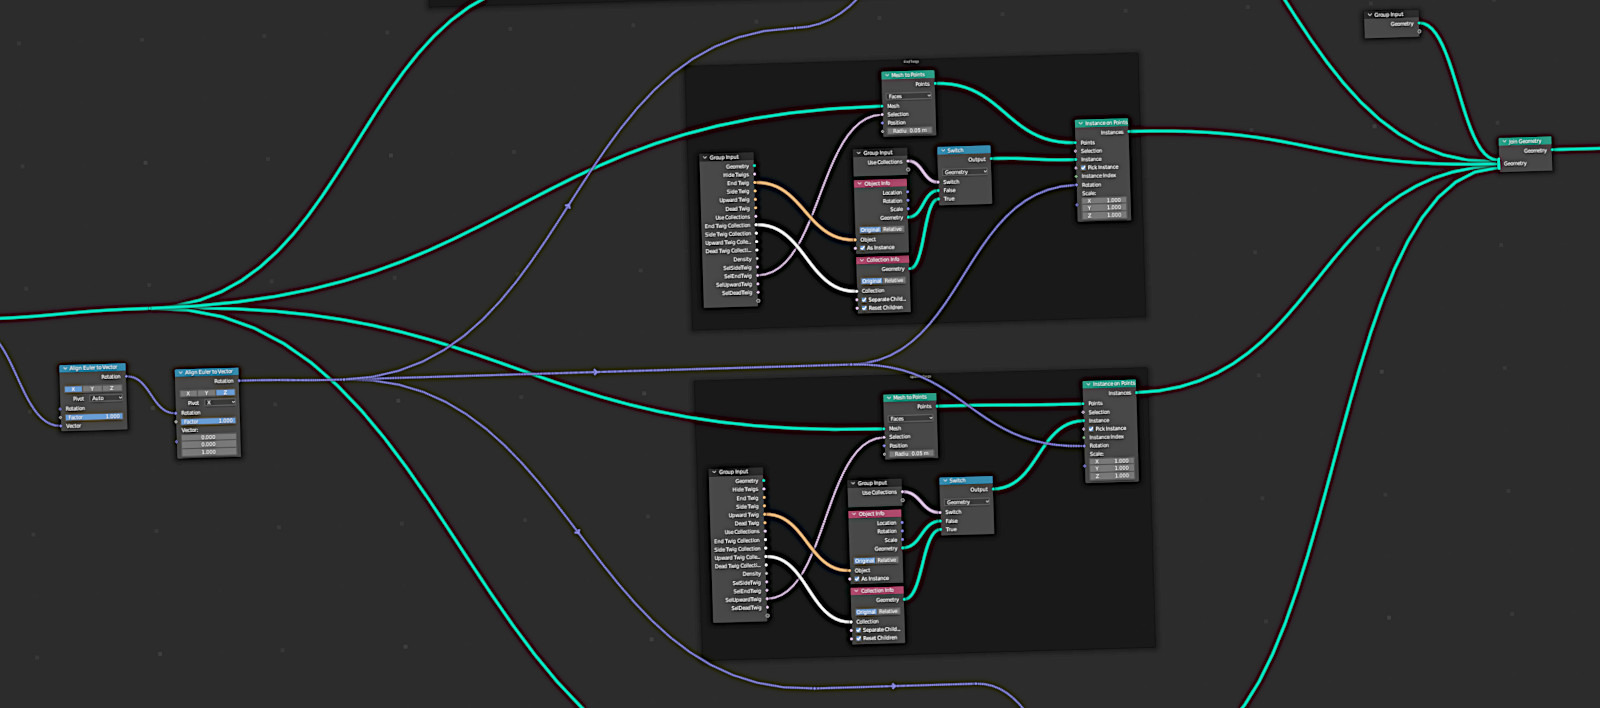The image size is (1600, 708).
Task: Collapse the Join Geometry node chevron
Action: (x=1504, y=142)
